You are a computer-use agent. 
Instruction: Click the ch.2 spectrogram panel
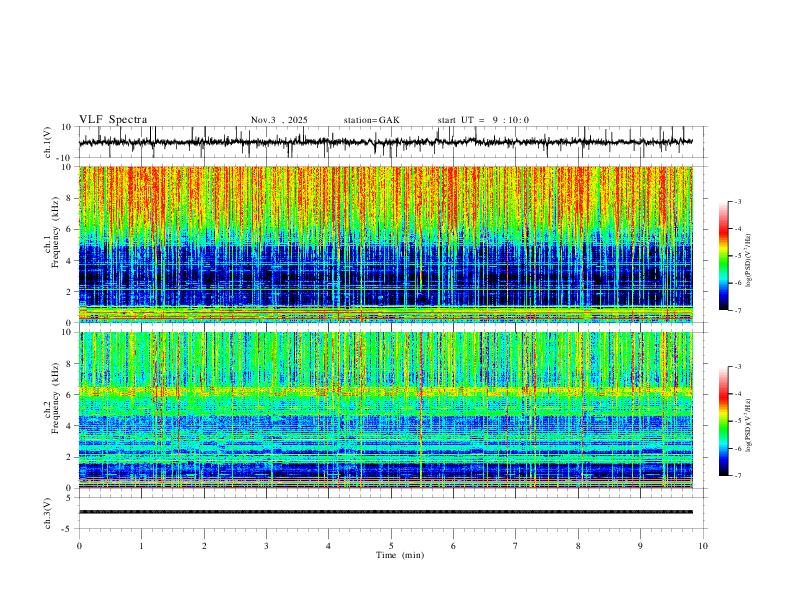pyautogui.click(x=386, y=410)
